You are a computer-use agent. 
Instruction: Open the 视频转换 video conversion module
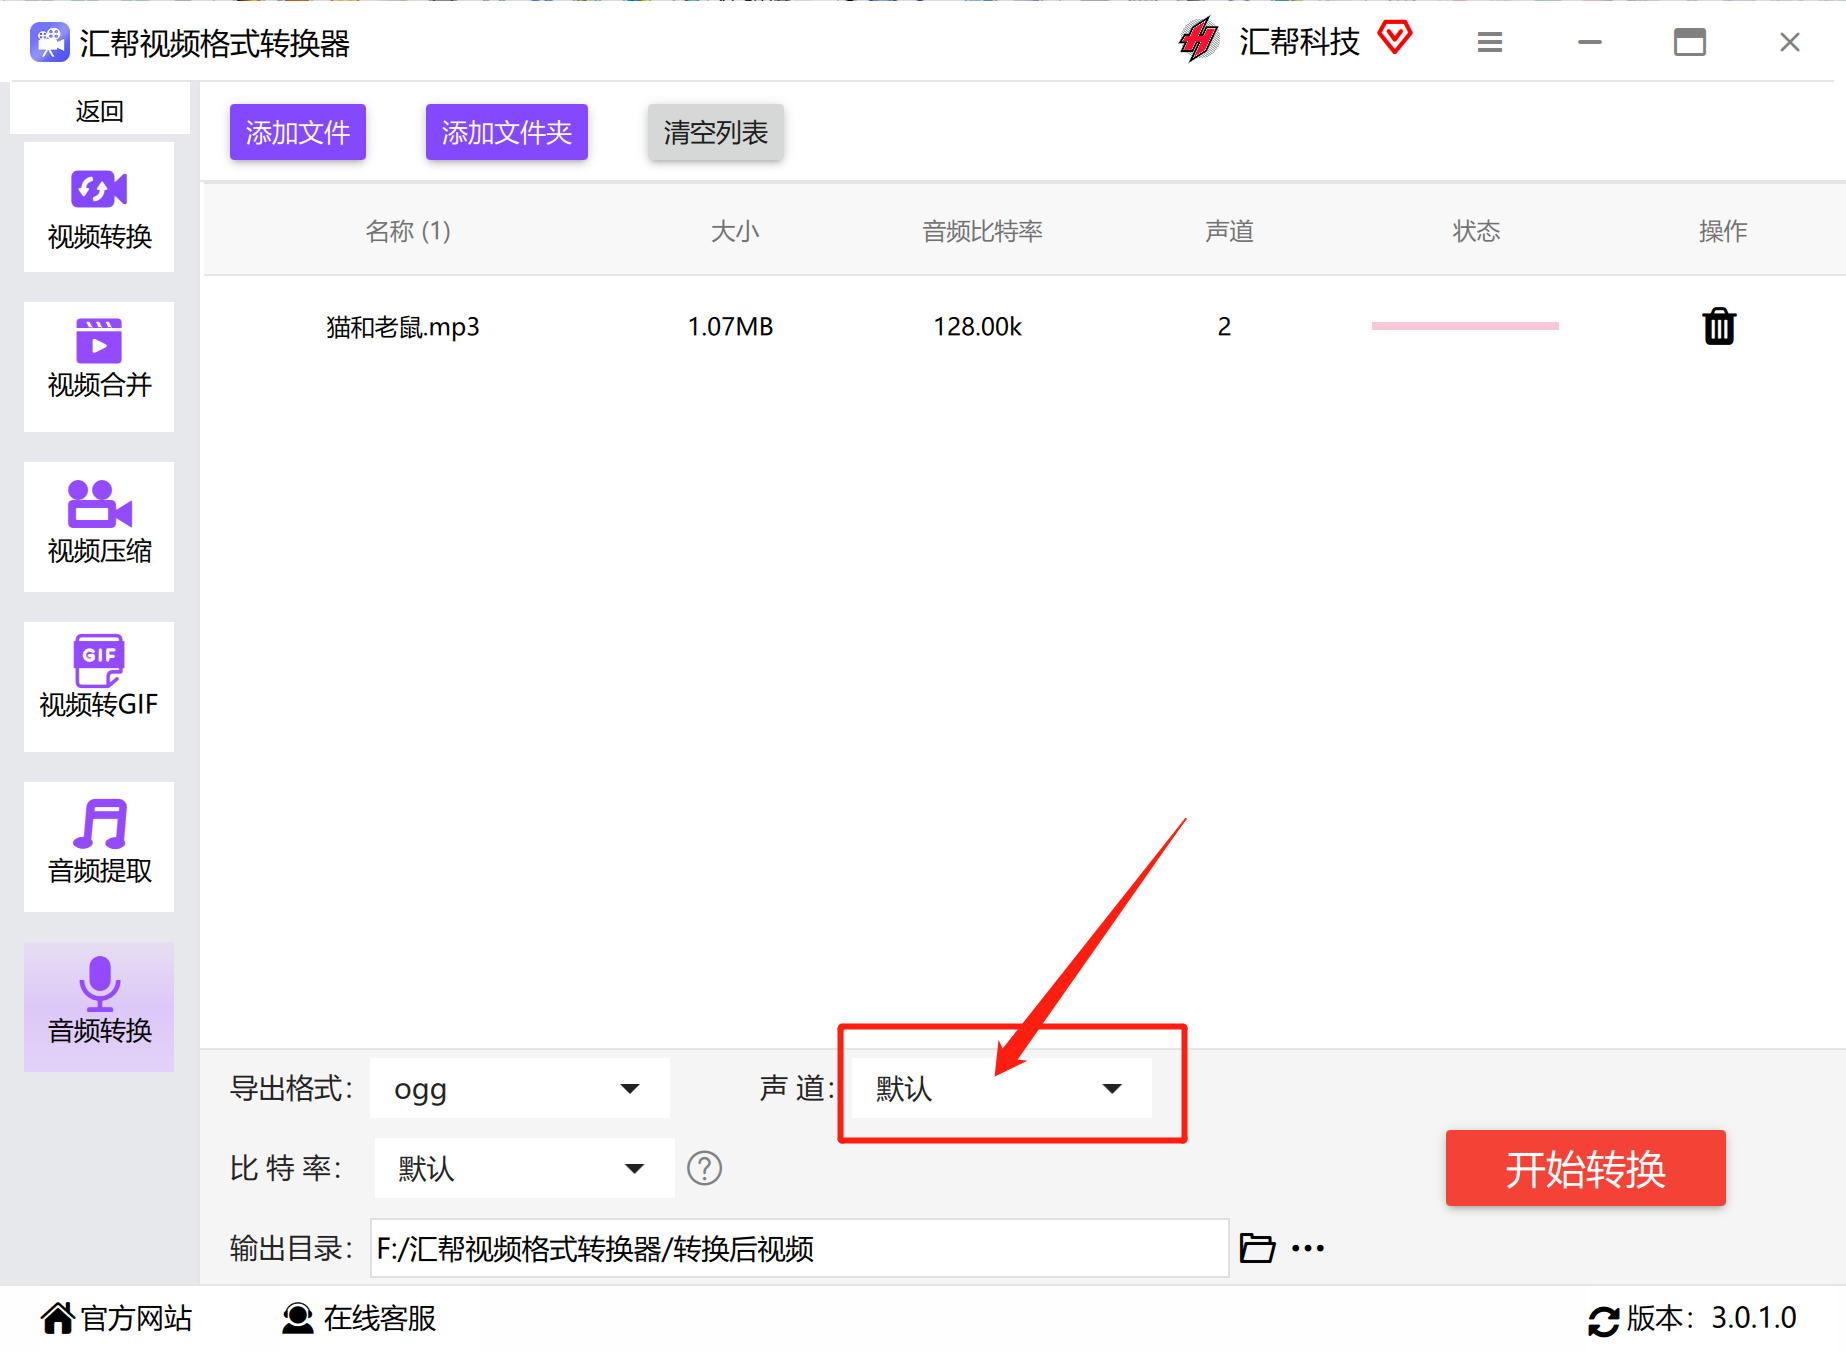coord(99,207)
